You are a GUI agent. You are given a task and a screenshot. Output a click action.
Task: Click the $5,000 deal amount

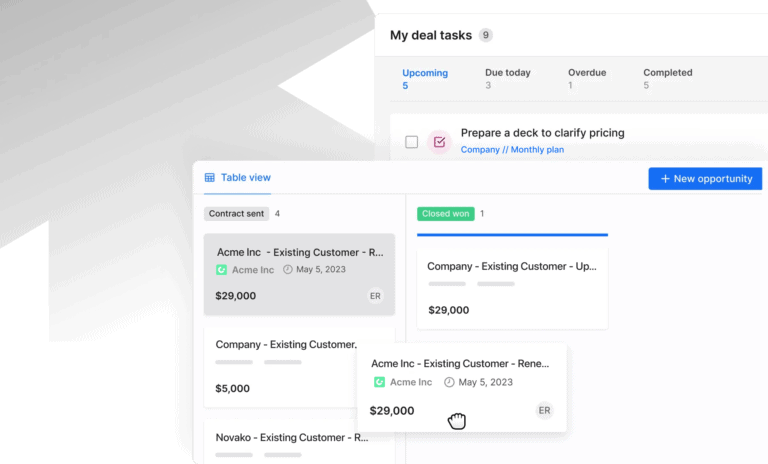pos(233,389)
